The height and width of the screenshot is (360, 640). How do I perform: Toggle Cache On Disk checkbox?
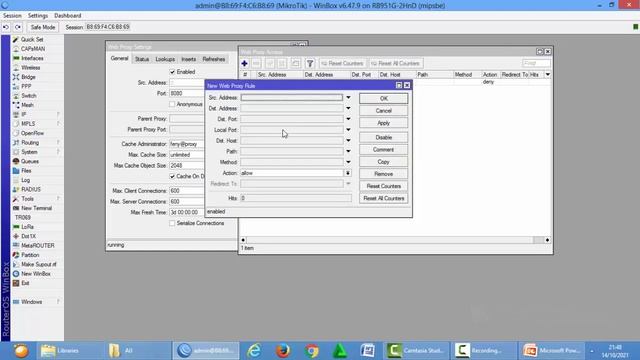(172, 176)
